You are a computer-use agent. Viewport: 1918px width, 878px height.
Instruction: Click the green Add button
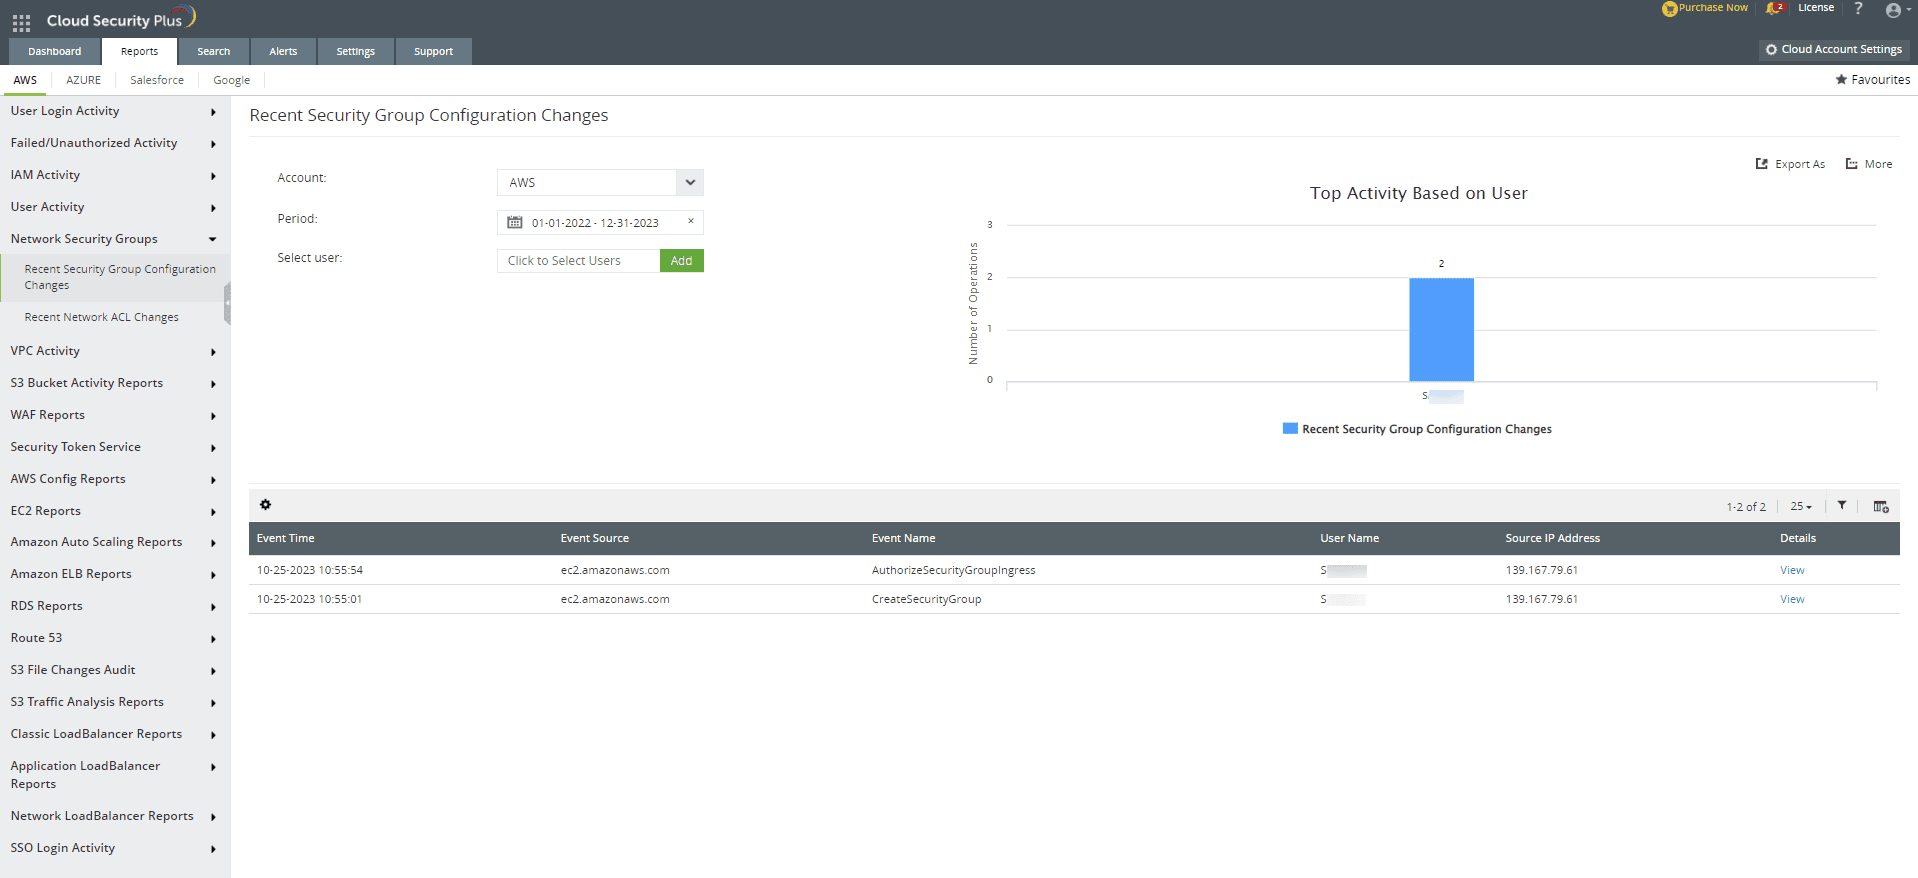pyautogui.click(x=681, y=260)
